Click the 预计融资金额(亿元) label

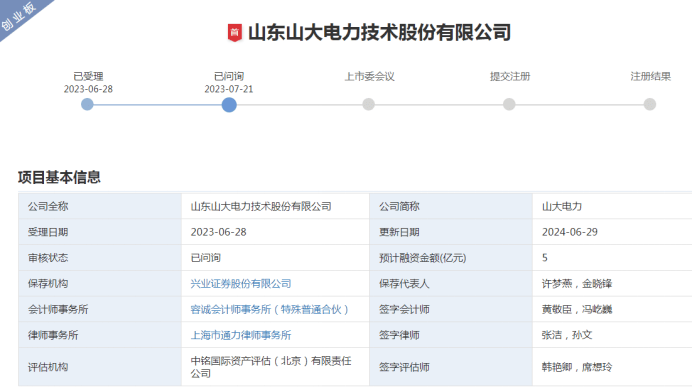423,258
